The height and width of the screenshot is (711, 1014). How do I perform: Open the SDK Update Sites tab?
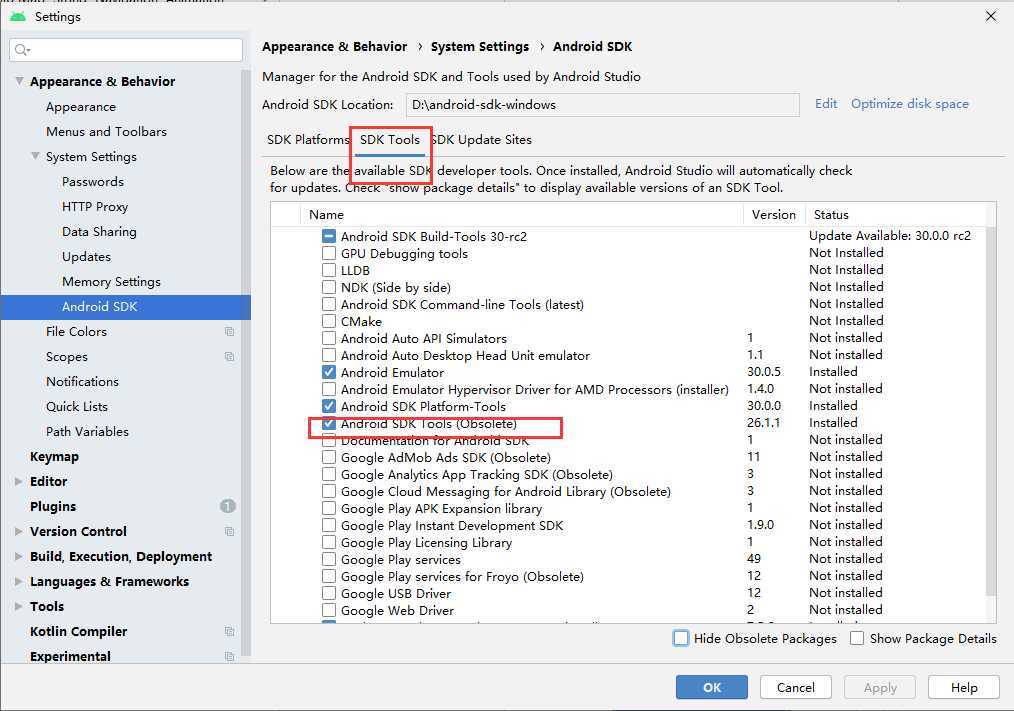[x=482, y=140]
